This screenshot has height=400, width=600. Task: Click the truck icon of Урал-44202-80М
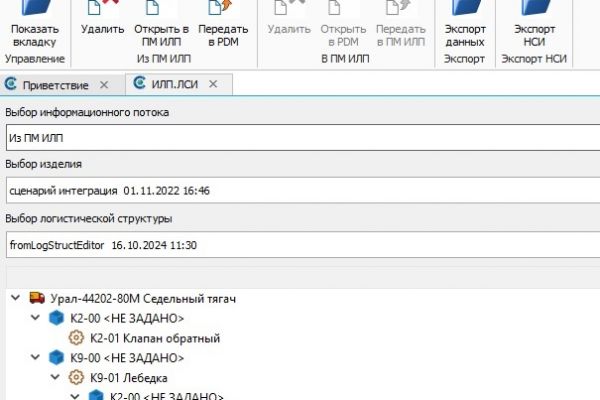[37, 298]
